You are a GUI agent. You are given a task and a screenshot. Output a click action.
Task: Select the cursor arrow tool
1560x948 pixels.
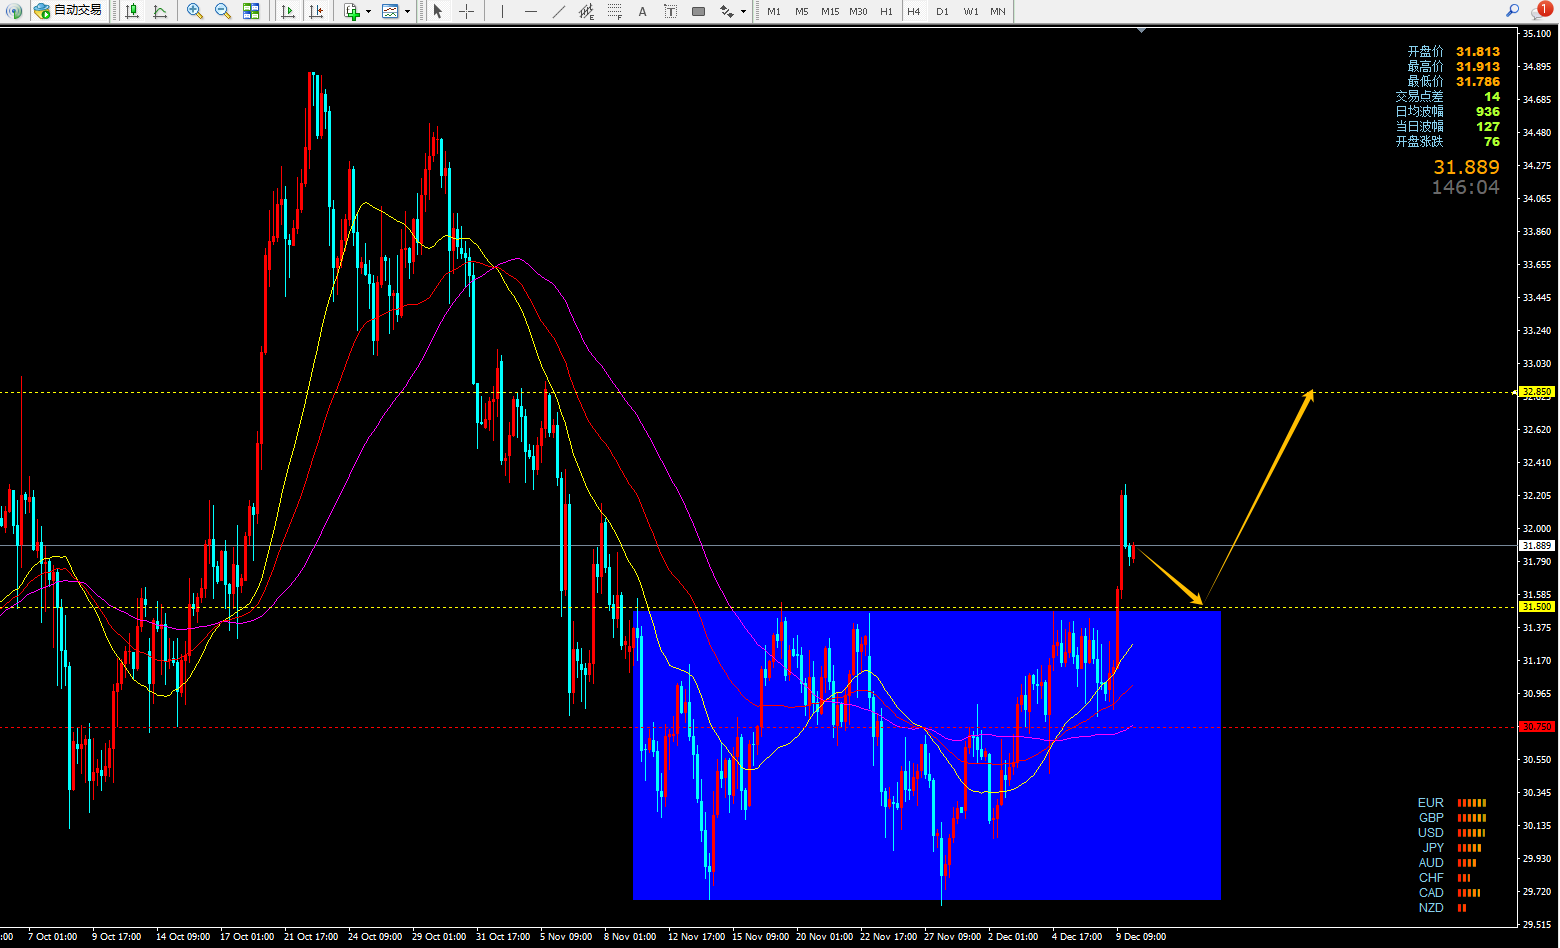[x=438, y=11]
